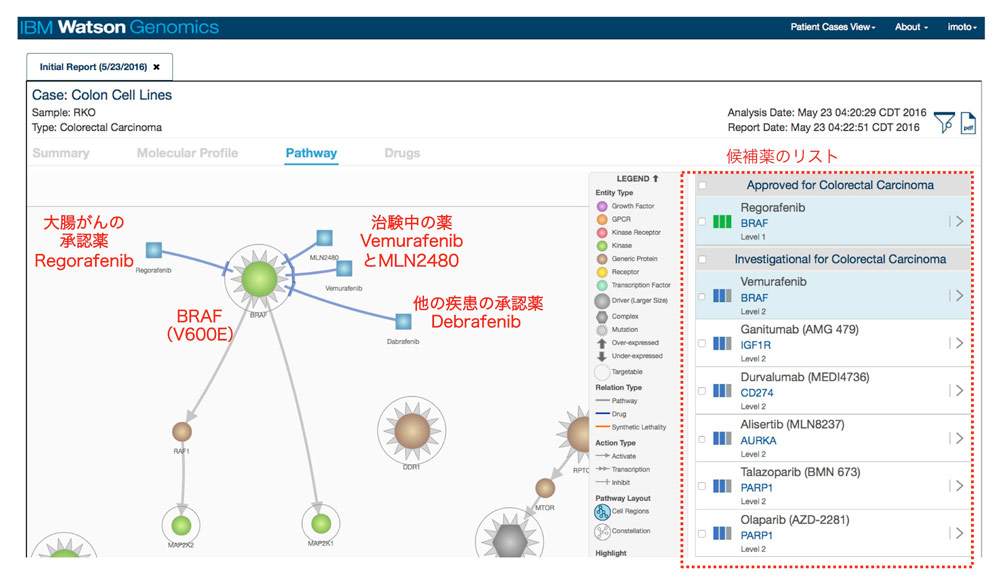Expand Vemurafenib details chevron
Viewport: 1000px width, 584px height.
[959, 295]
